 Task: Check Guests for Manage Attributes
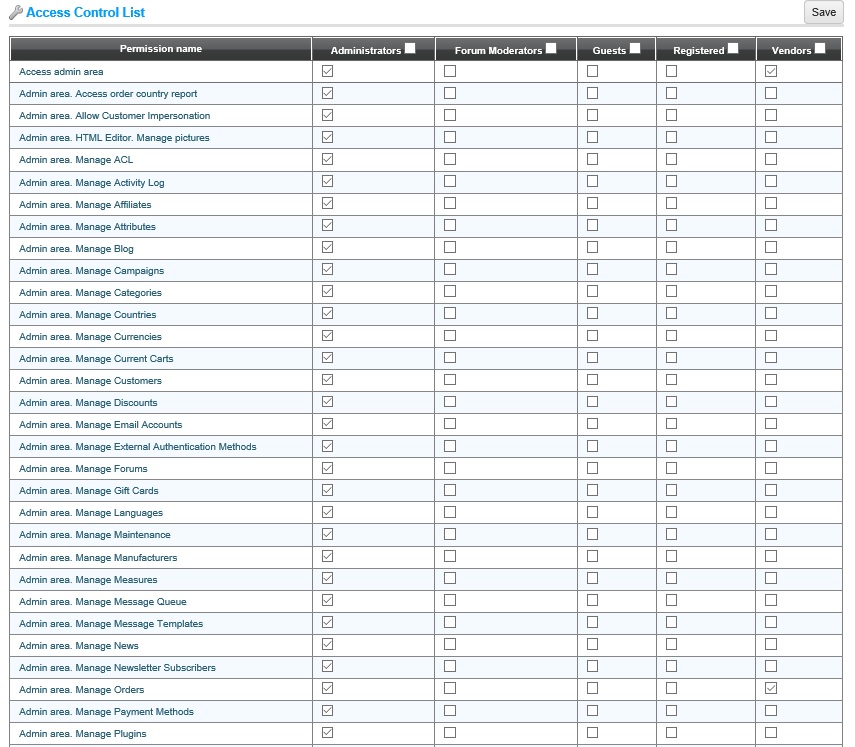(x=592, y=225)
